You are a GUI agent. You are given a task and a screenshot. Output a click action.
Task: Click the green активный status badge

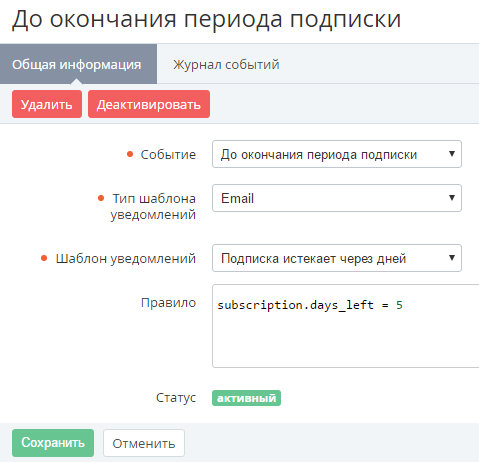[x=246, y=398]
